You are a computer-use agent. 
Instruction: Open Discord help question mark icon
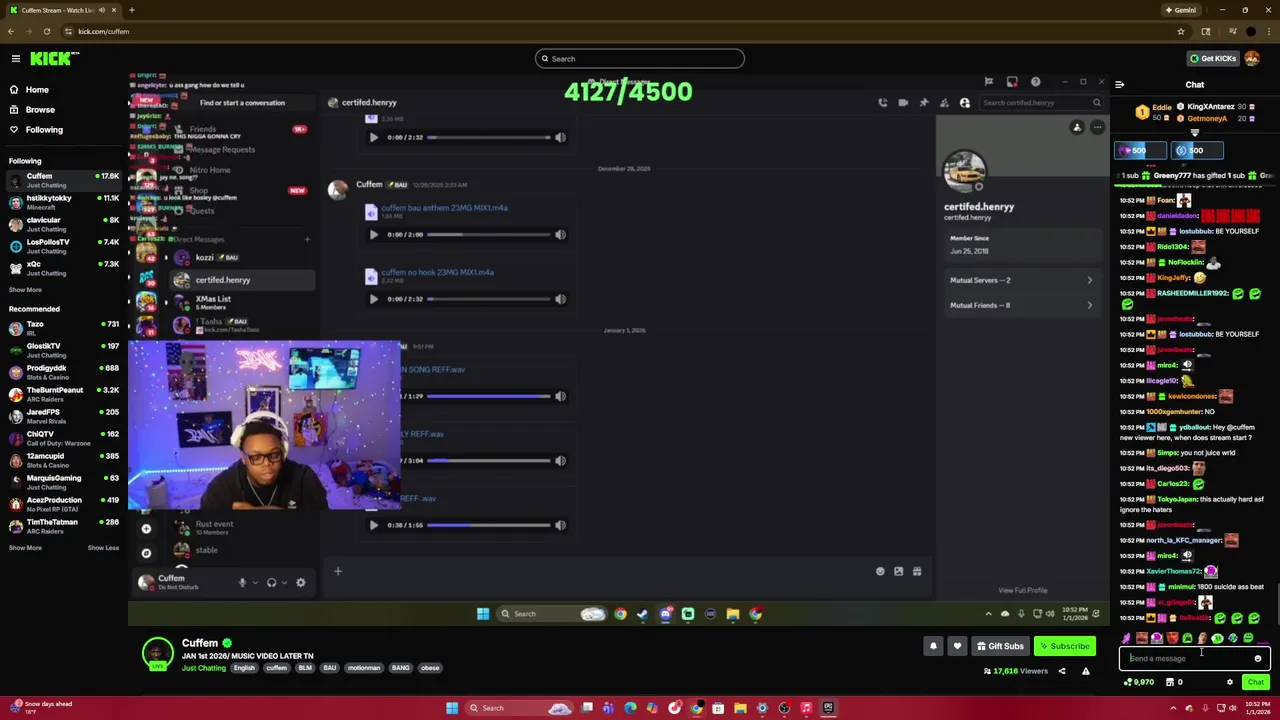1035,83
